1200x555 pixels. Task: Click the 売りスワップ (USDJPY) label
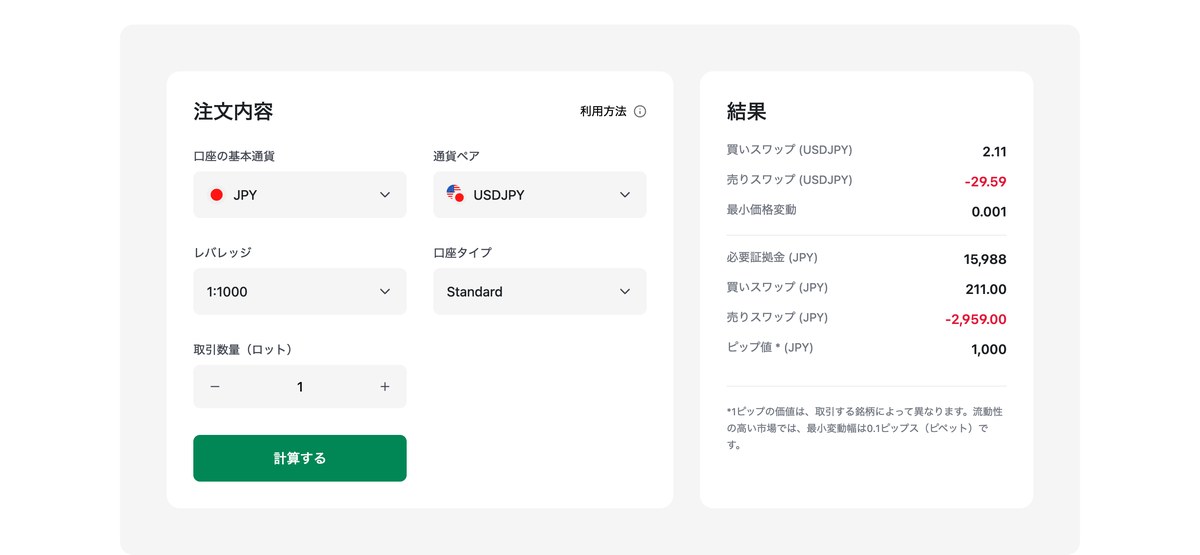(x=789, y=180)
